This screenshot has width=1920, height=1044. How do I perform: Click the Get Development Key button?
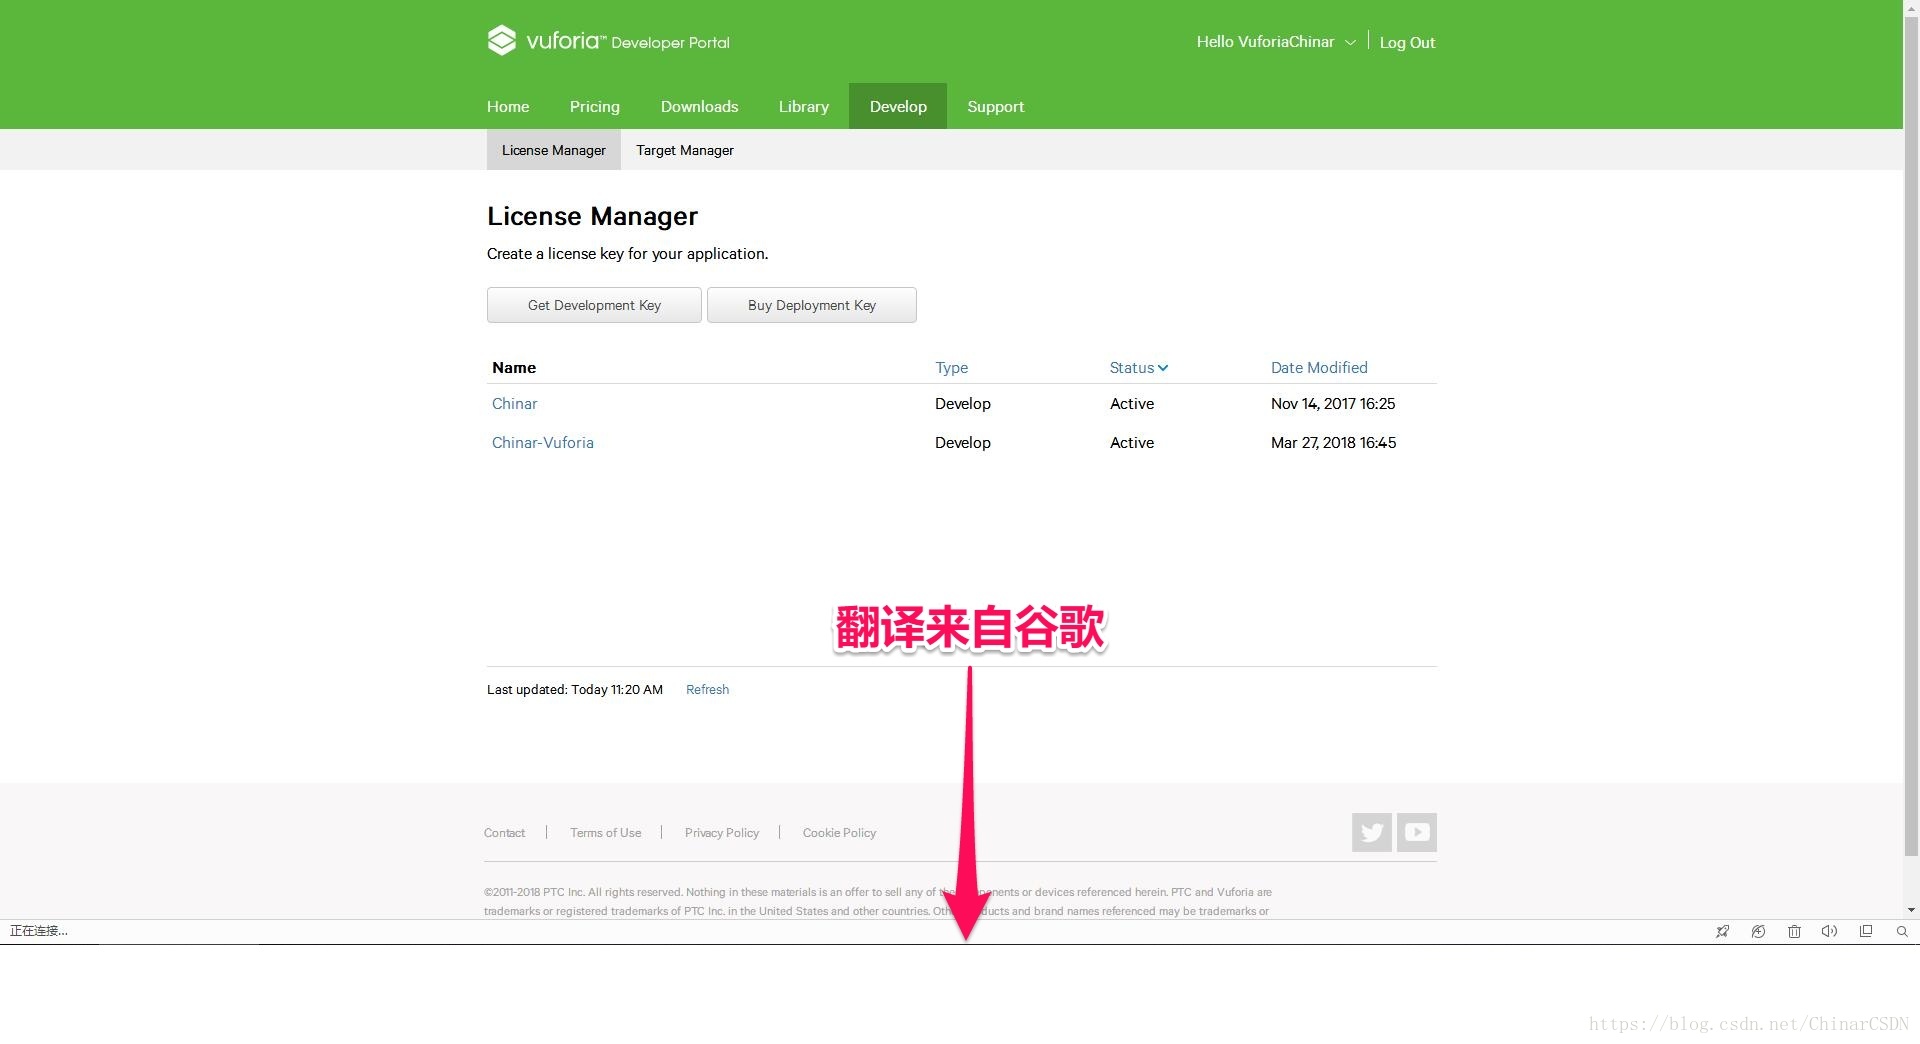(594, 305)
